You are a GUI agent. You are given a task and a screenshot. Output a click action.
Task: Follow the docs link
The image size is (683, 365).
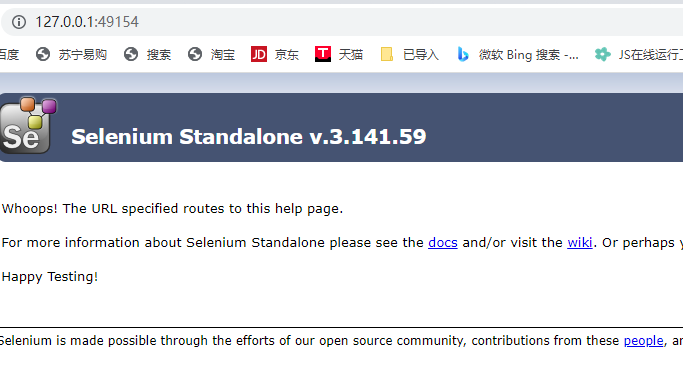[443, 243]
